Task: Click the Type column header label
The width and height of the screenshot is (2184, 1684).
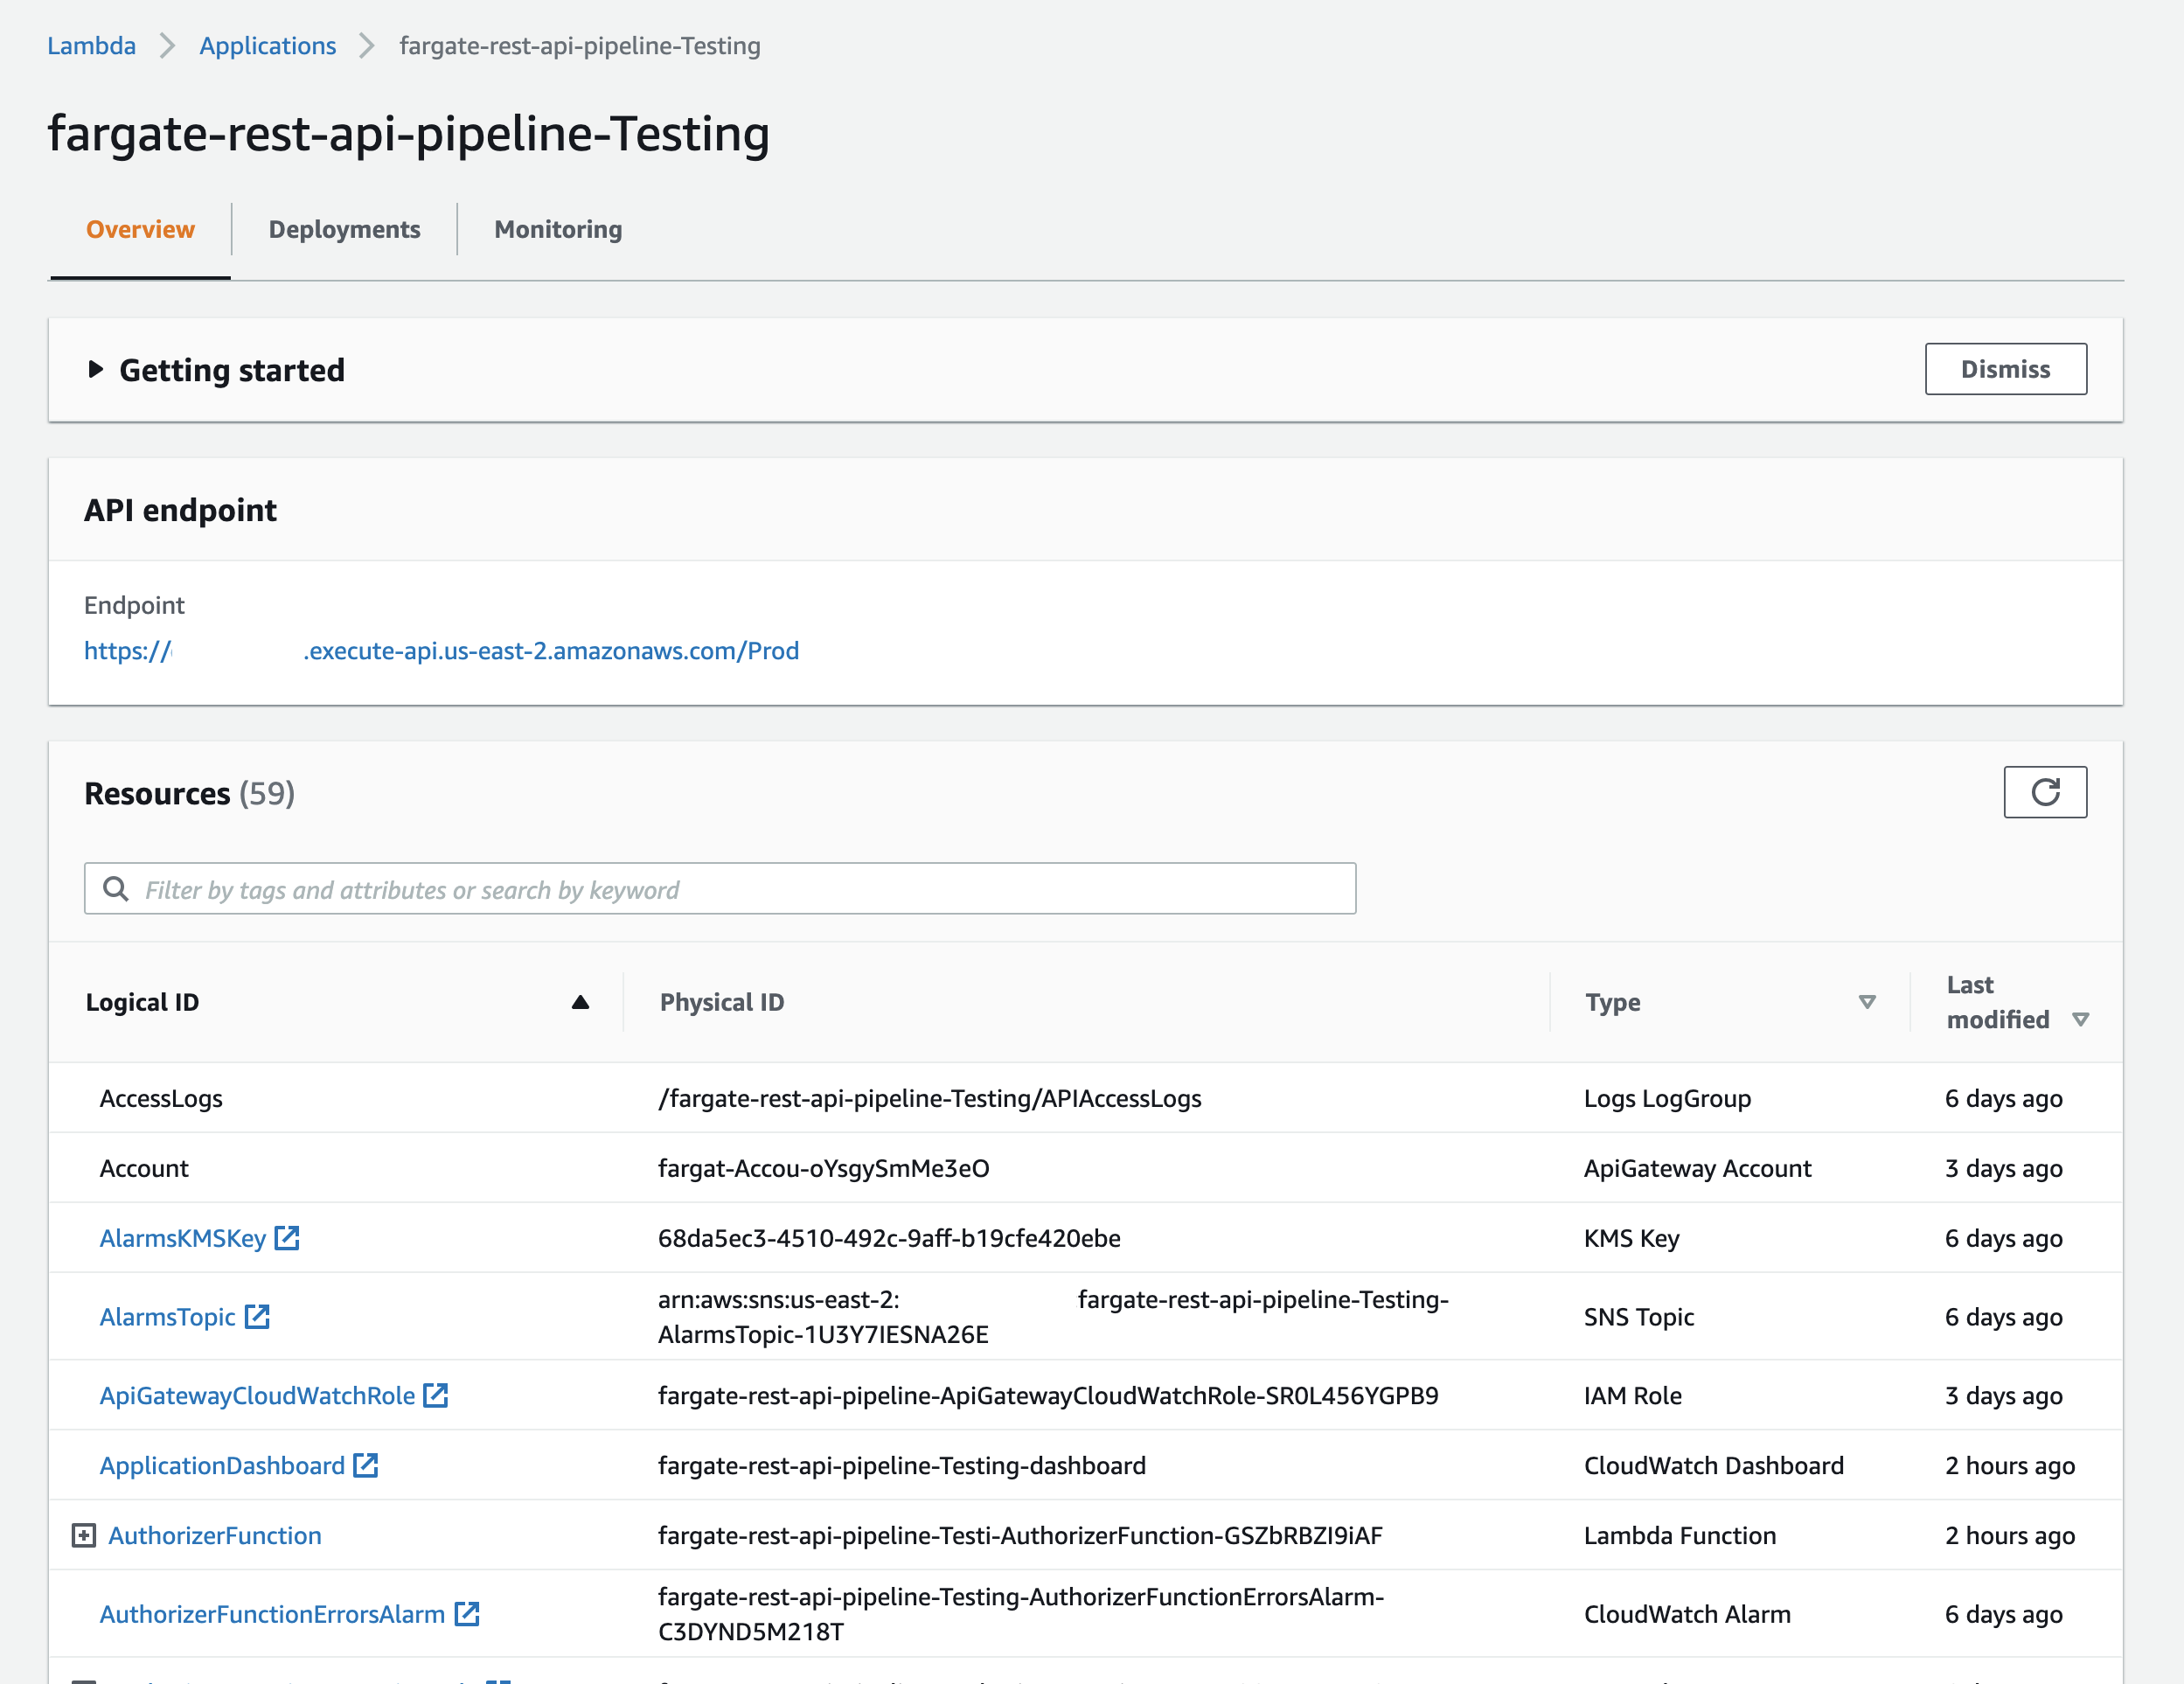Action: [x=1613, y=1002]
